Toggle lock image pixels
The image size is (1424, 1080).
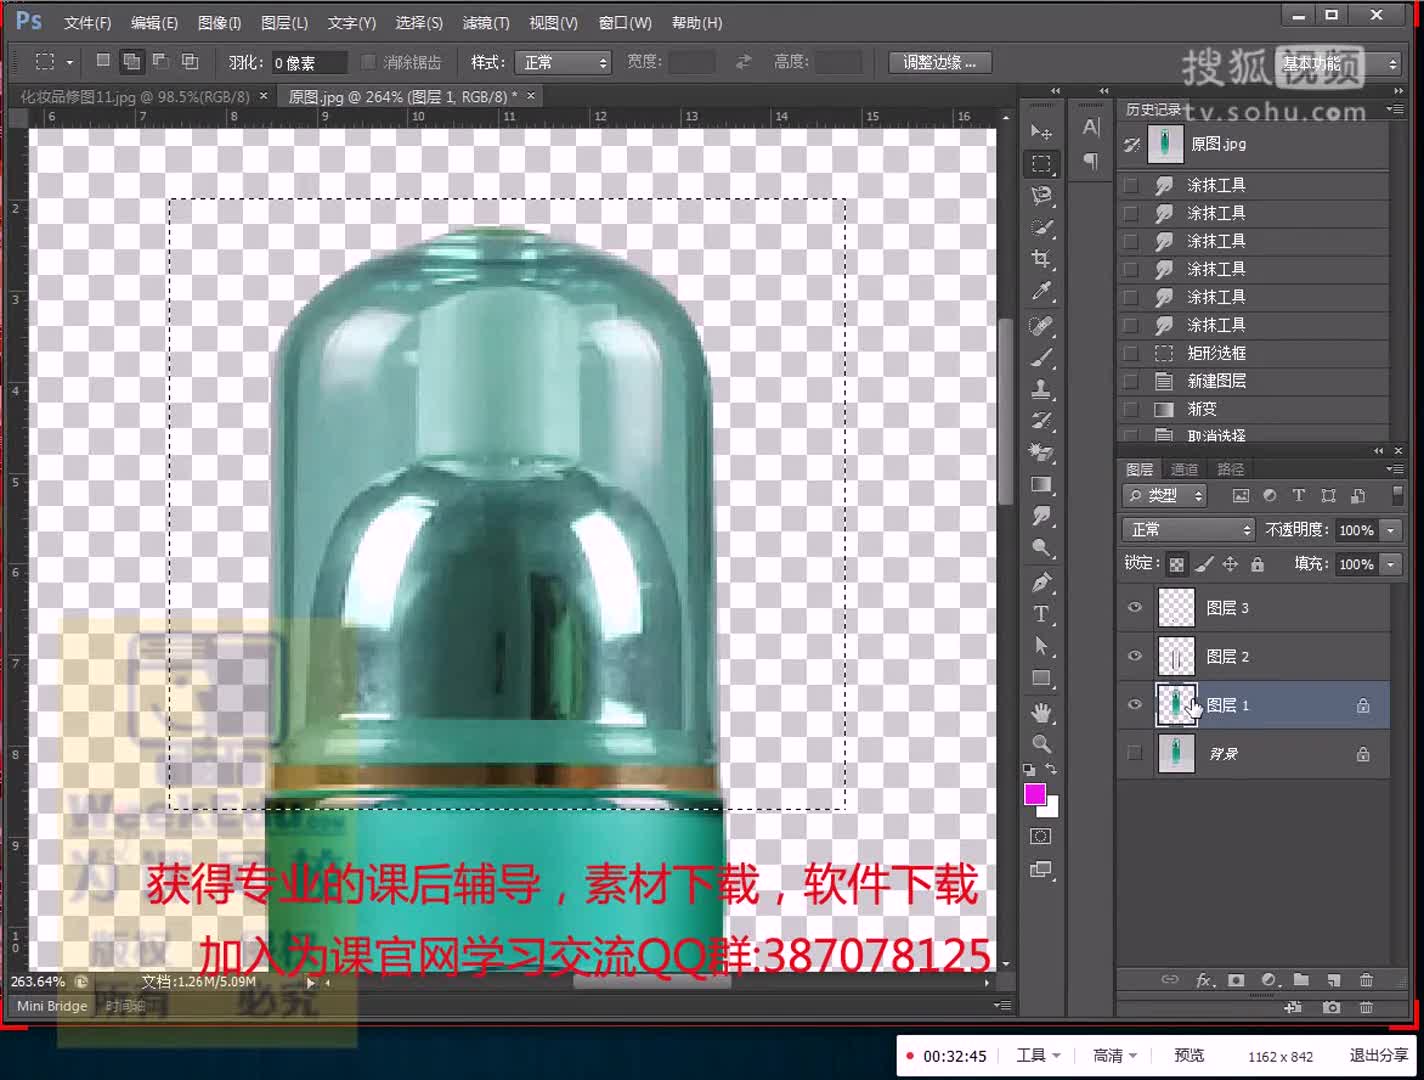(x=1204, y=565)
